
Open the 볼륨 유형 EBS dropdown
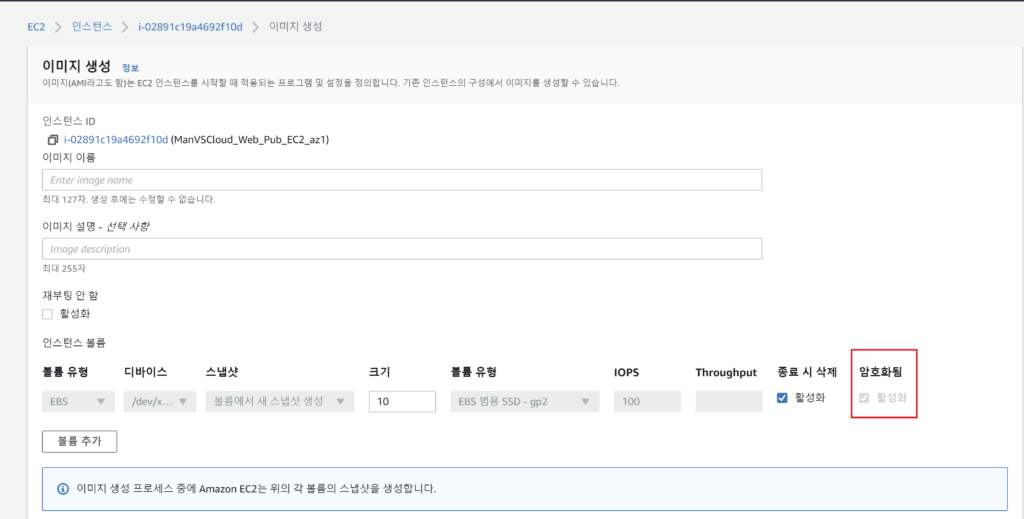[78, 402]
